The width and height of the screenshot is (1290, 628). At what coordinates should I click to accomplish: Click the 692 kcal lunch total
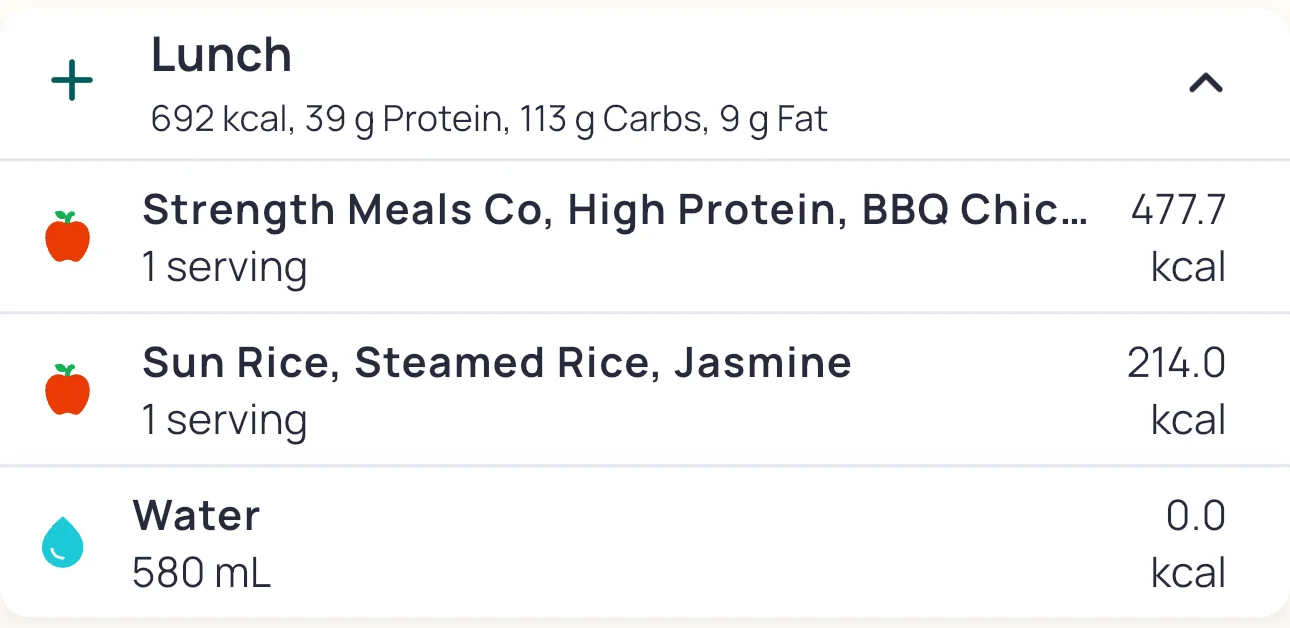pos(220,120)
